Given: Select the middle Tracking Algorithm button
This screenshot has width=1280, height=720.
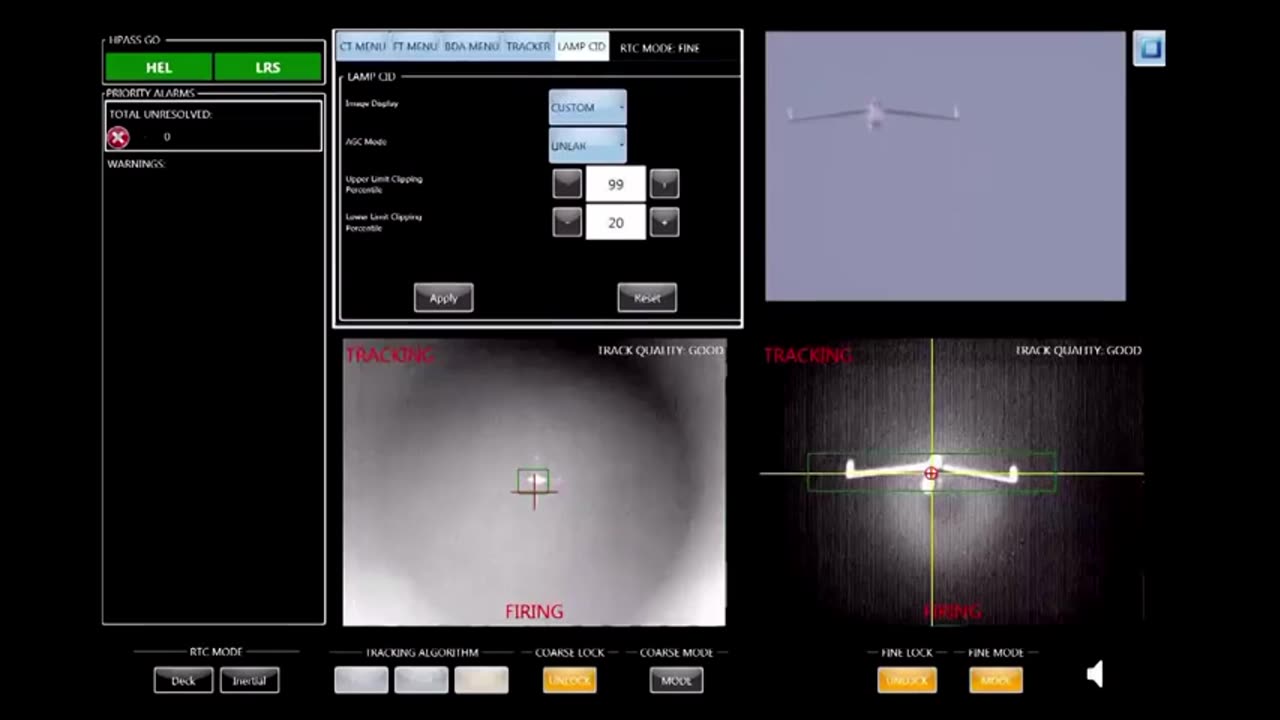Looking at the screenshot, I should (421, 680).
